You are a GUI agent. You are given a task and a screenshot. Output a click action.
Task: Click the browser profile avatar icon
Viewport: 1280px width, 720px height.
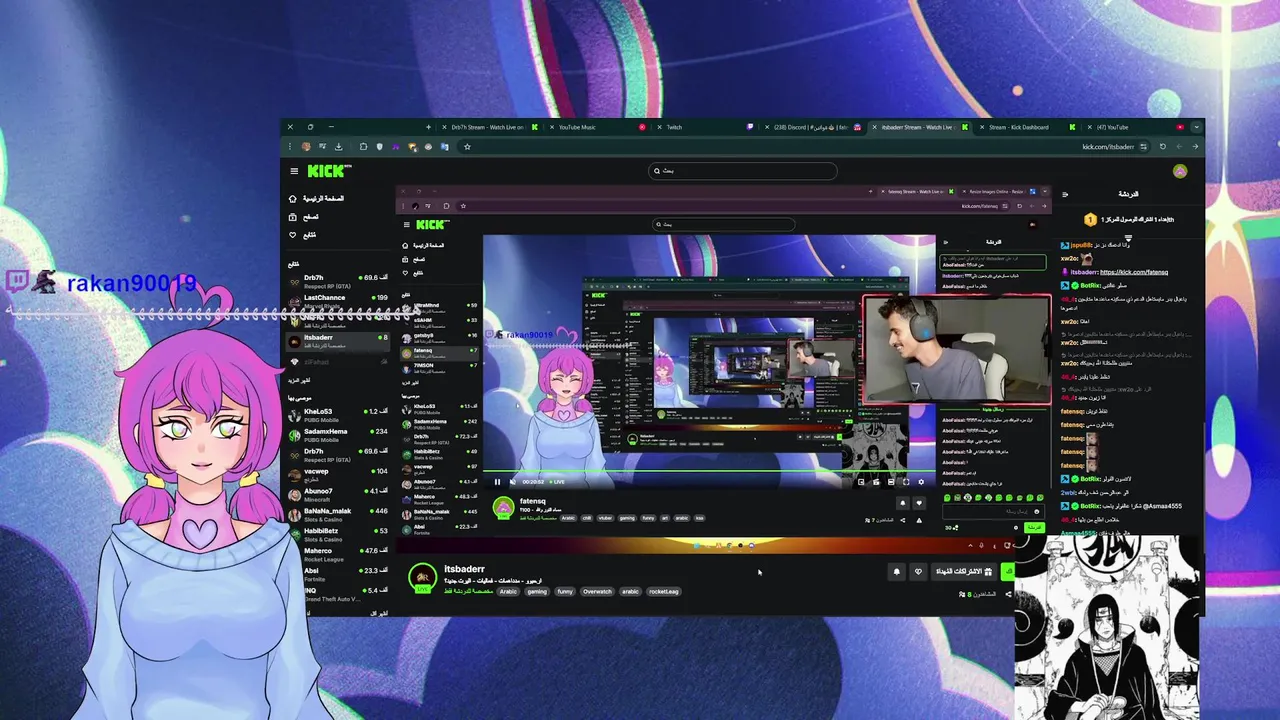(306, 147)
